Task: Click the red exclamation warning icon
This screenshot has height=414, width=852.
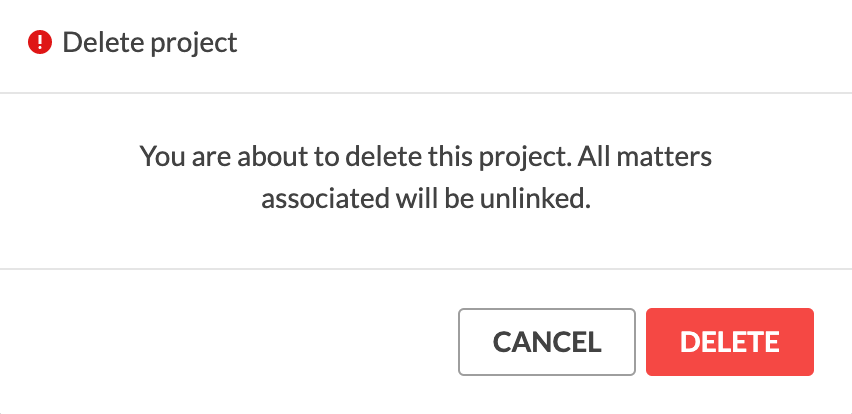Action: pos(40,42)
